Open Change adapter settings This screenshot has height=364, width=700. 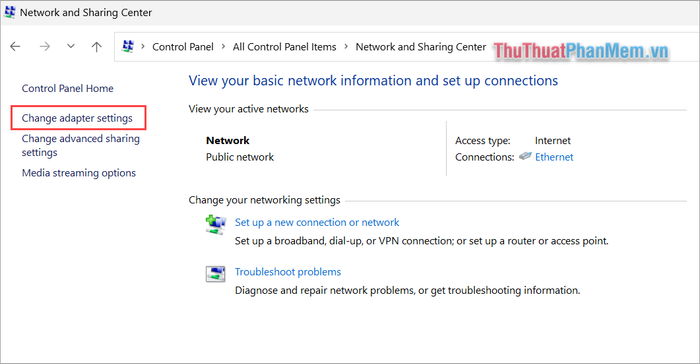click(77, 118)
